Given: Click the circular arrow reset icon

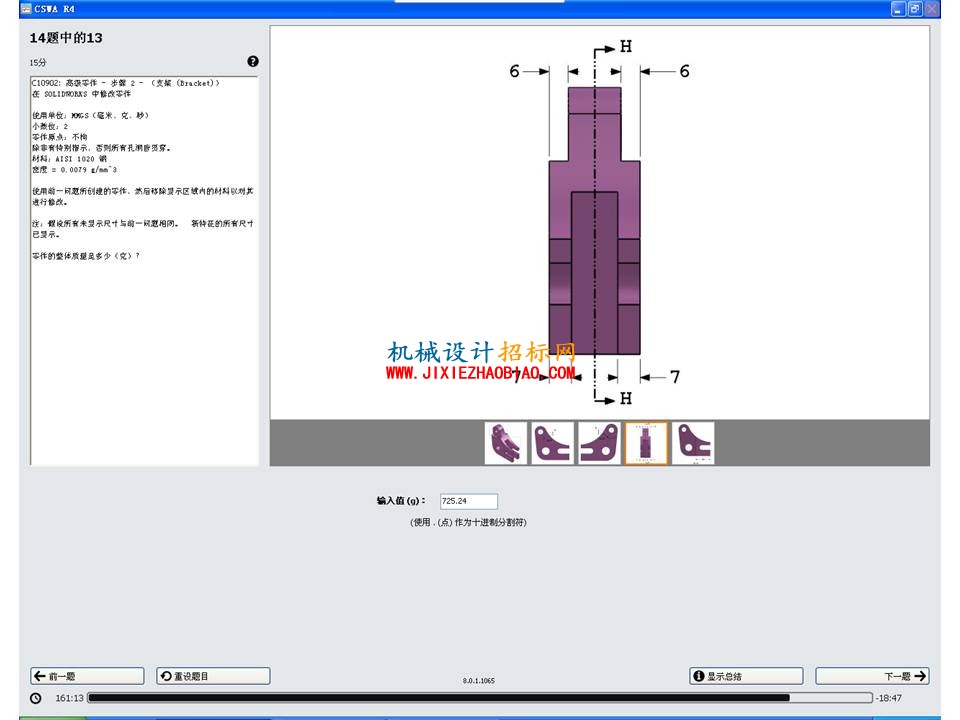Looking at the screenshot, I should [166, 676].
